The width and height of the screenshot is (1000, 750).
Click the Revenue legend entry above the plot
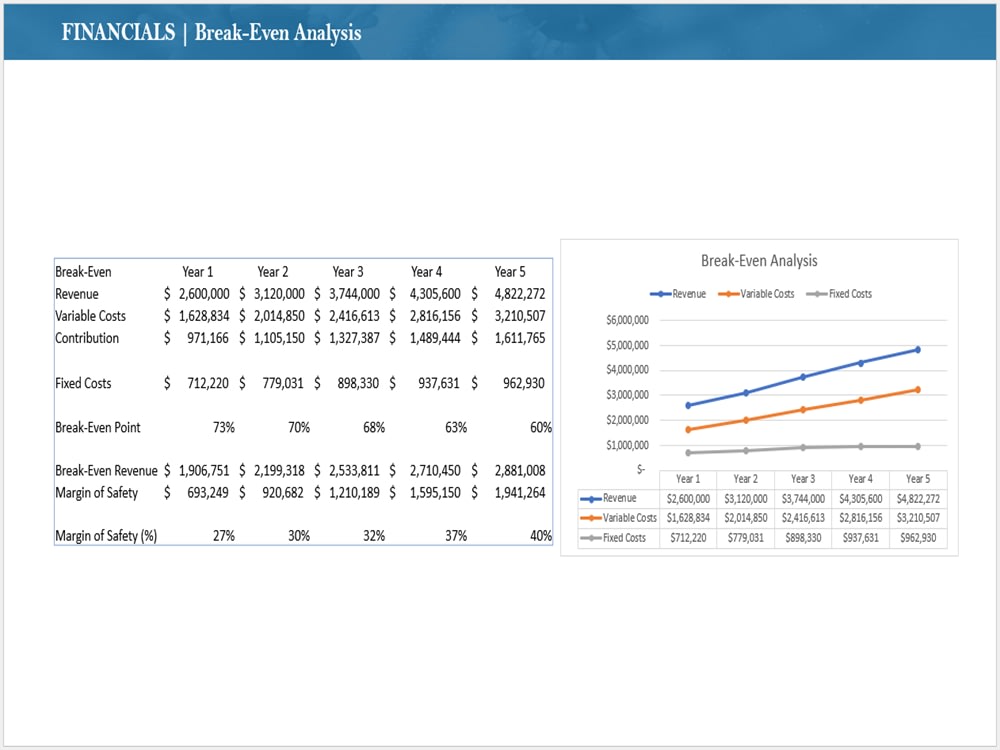pyautogui.click(x=678, y=294)
